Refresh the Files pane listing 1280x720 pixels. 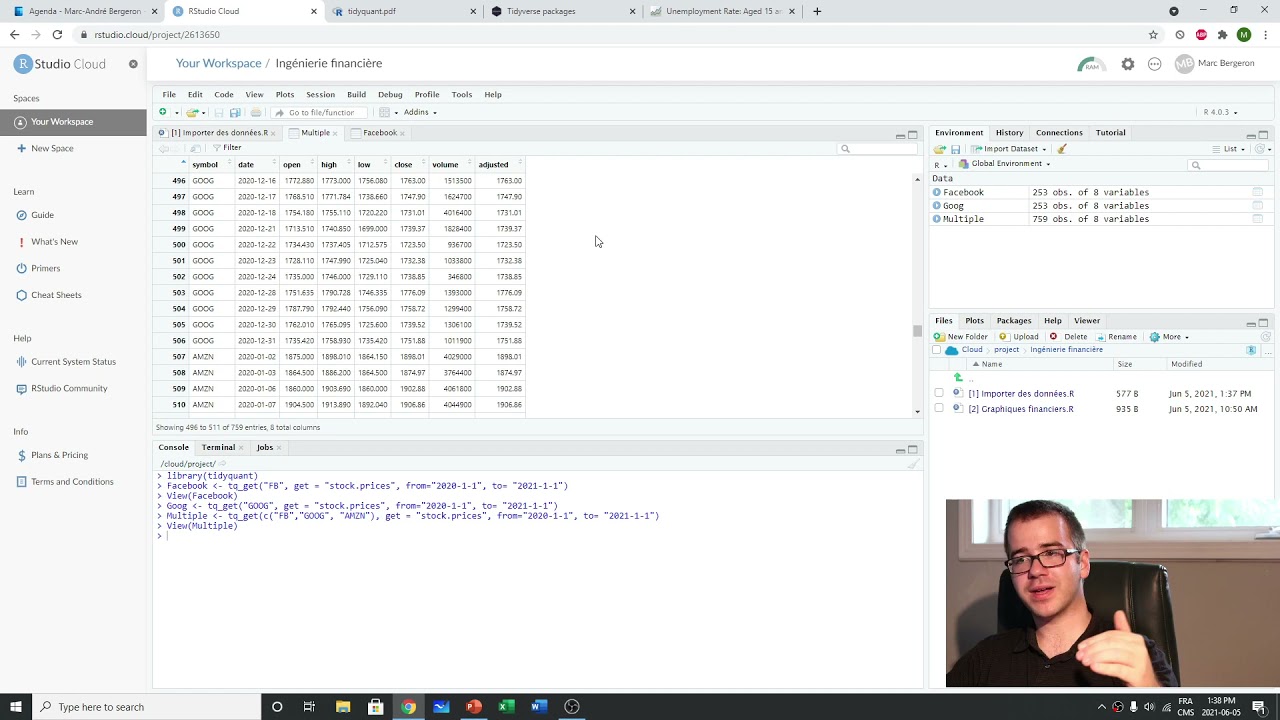(1266, 337)
